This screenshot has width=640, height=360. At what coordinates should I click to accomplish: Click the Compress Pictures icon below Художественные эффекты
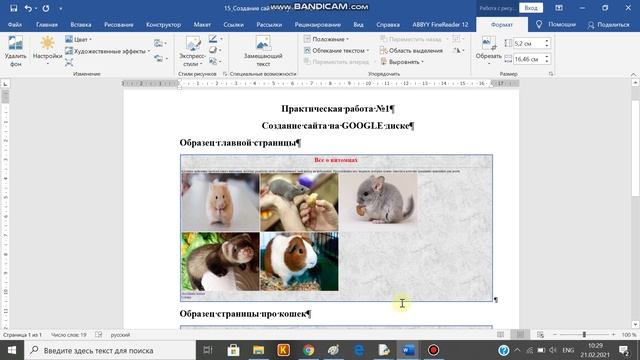[69, 62]
